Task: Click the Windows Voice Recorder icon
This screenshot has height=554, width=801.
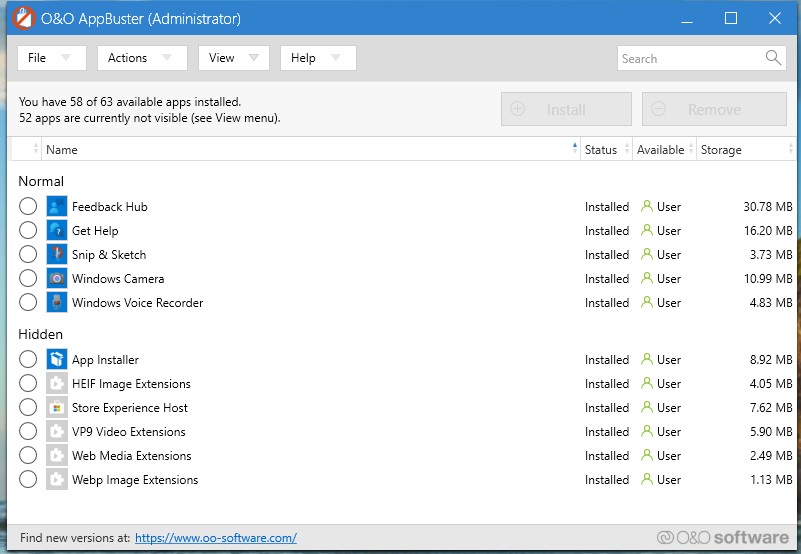Action: pos(57,303)
